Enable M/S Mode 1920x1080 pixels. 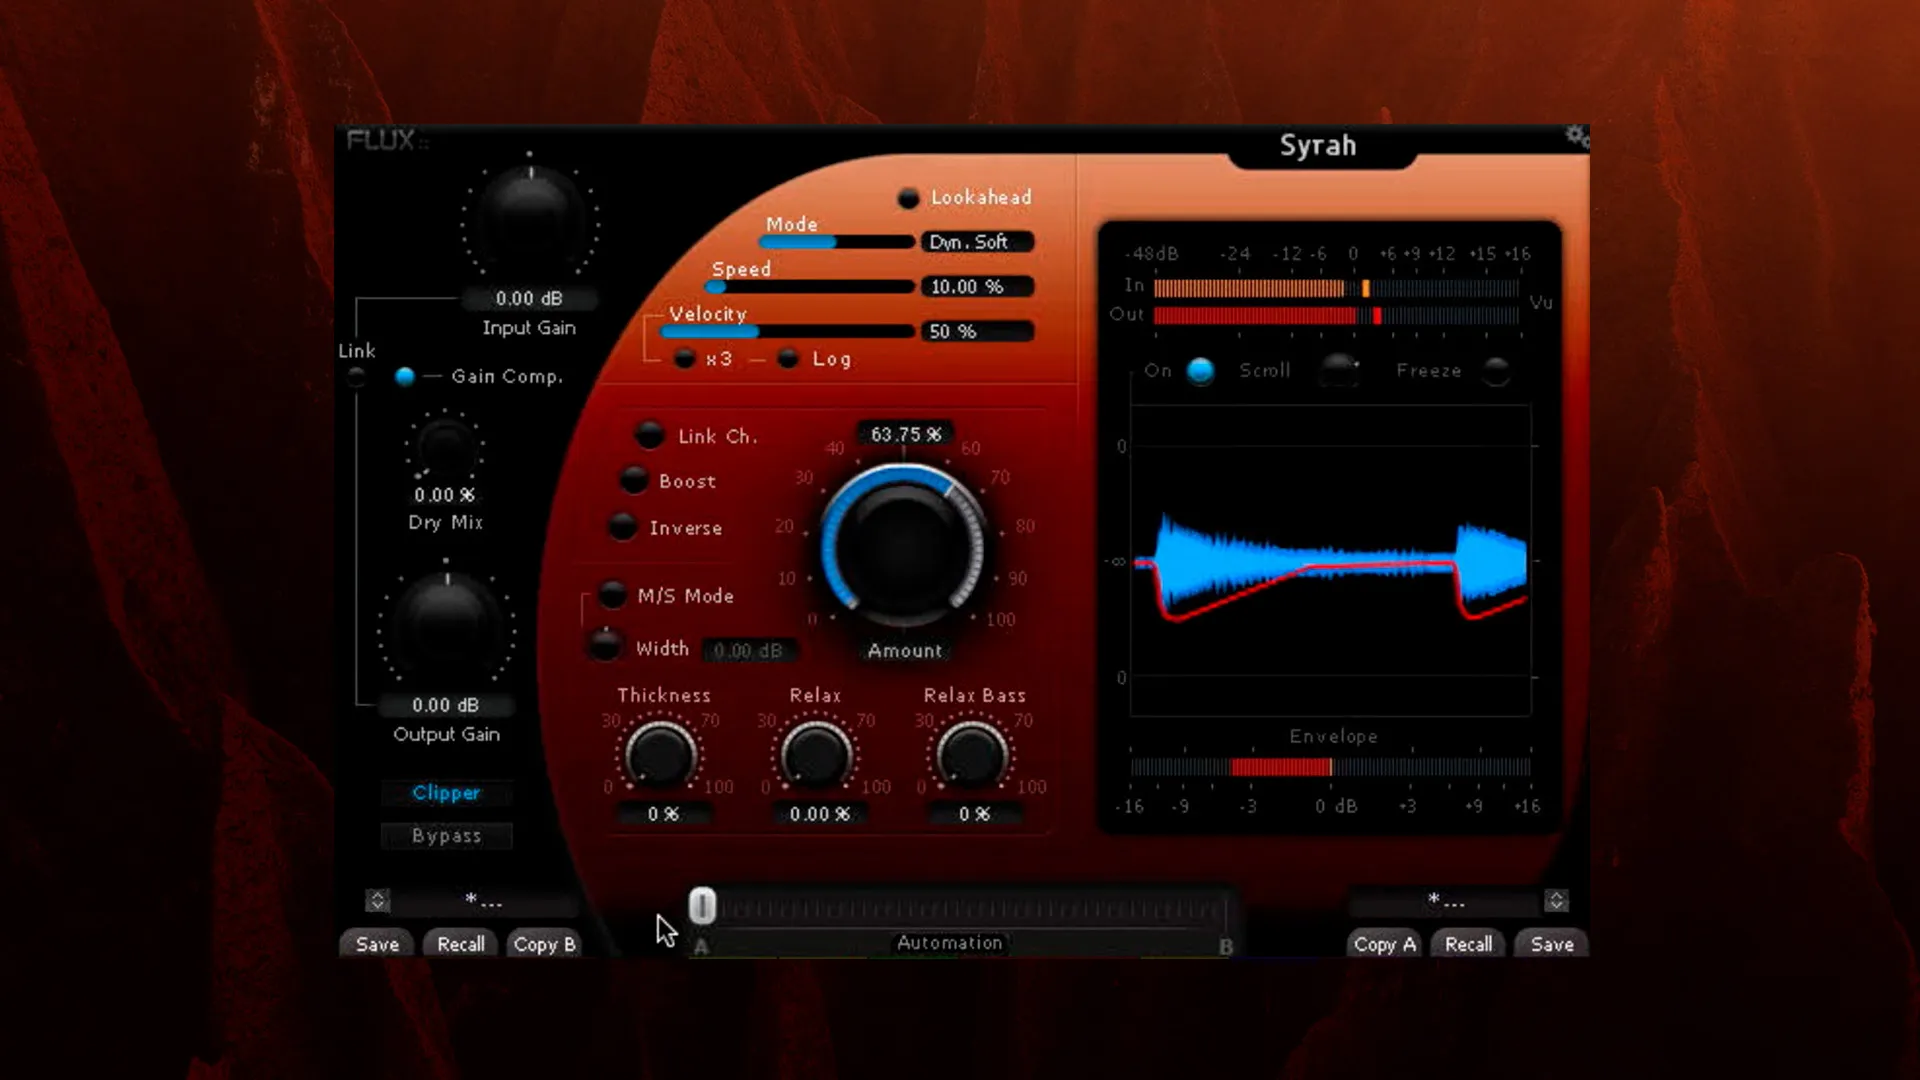612,595
